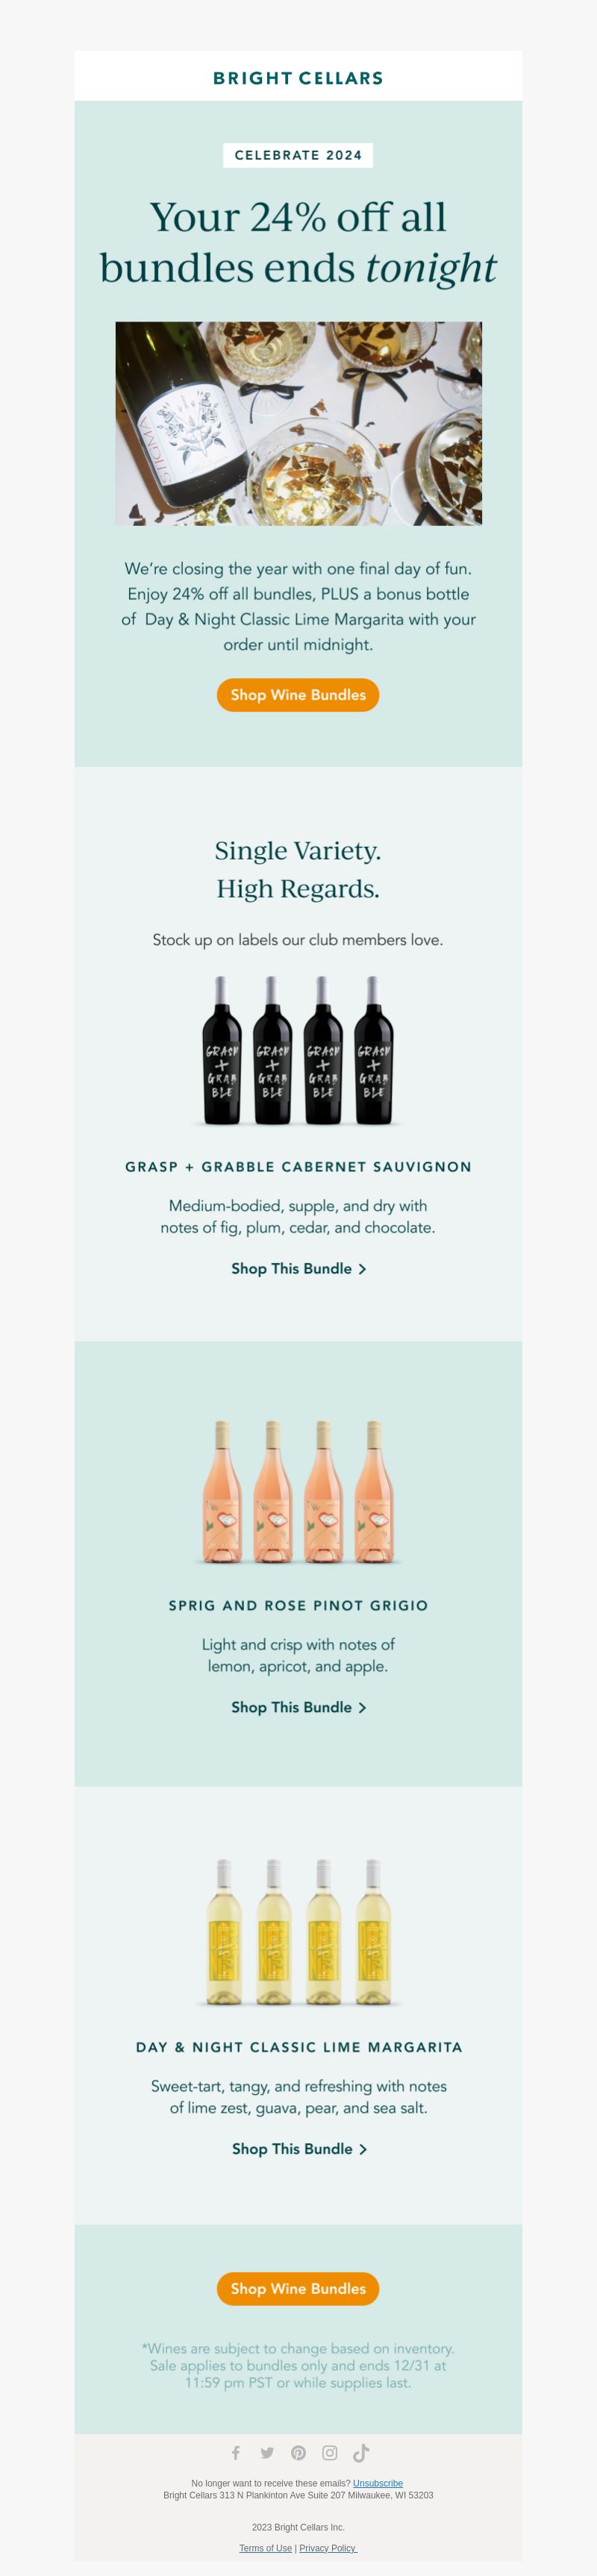Viewport: 597px width, 2576px height.
Task: Click the yellow Lime Margarita bottles image
Action: [x=298, y=1932]
